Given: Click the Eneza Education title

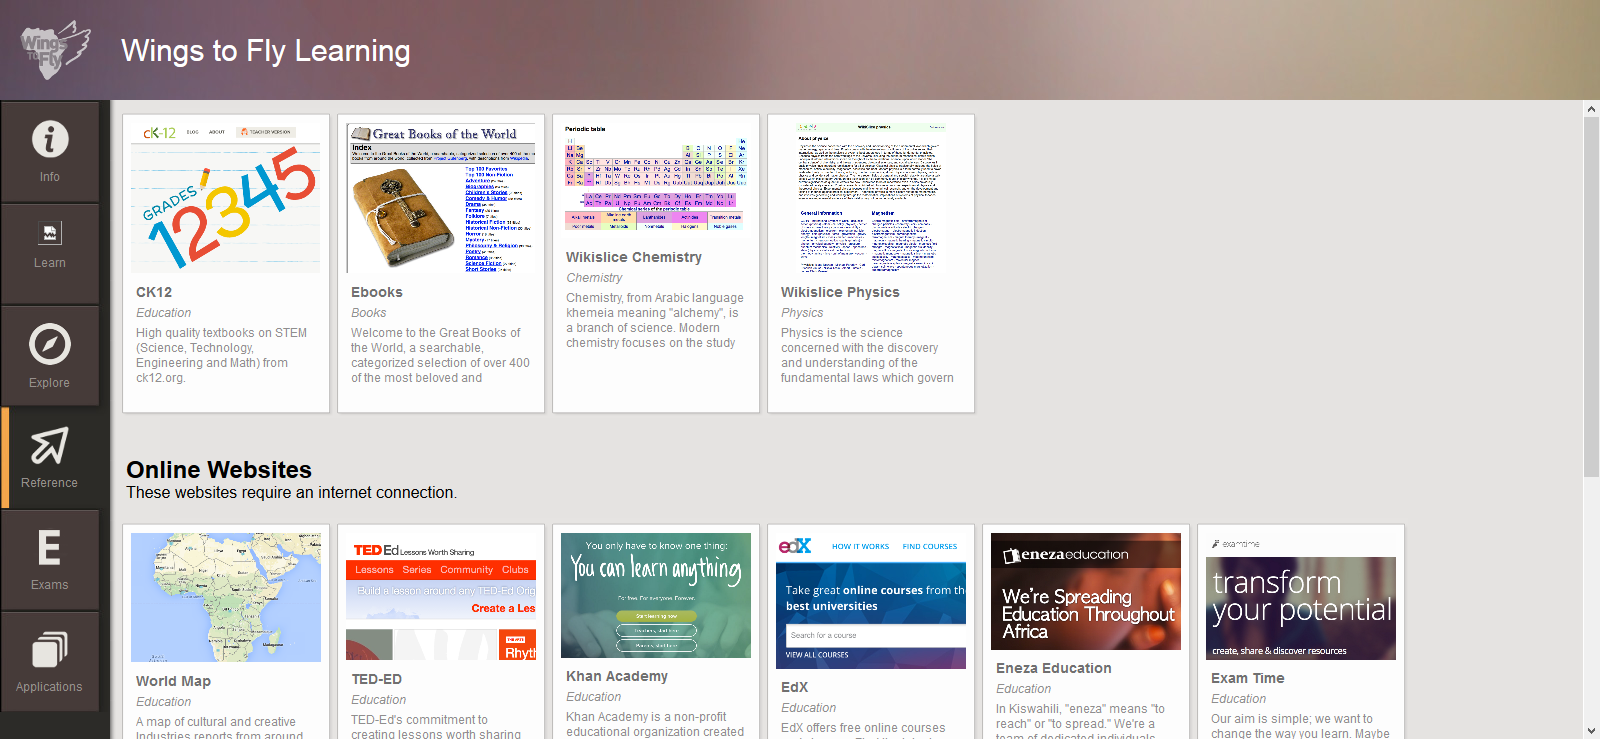Looking at the screenshot, I should (x=1053, y=668).
